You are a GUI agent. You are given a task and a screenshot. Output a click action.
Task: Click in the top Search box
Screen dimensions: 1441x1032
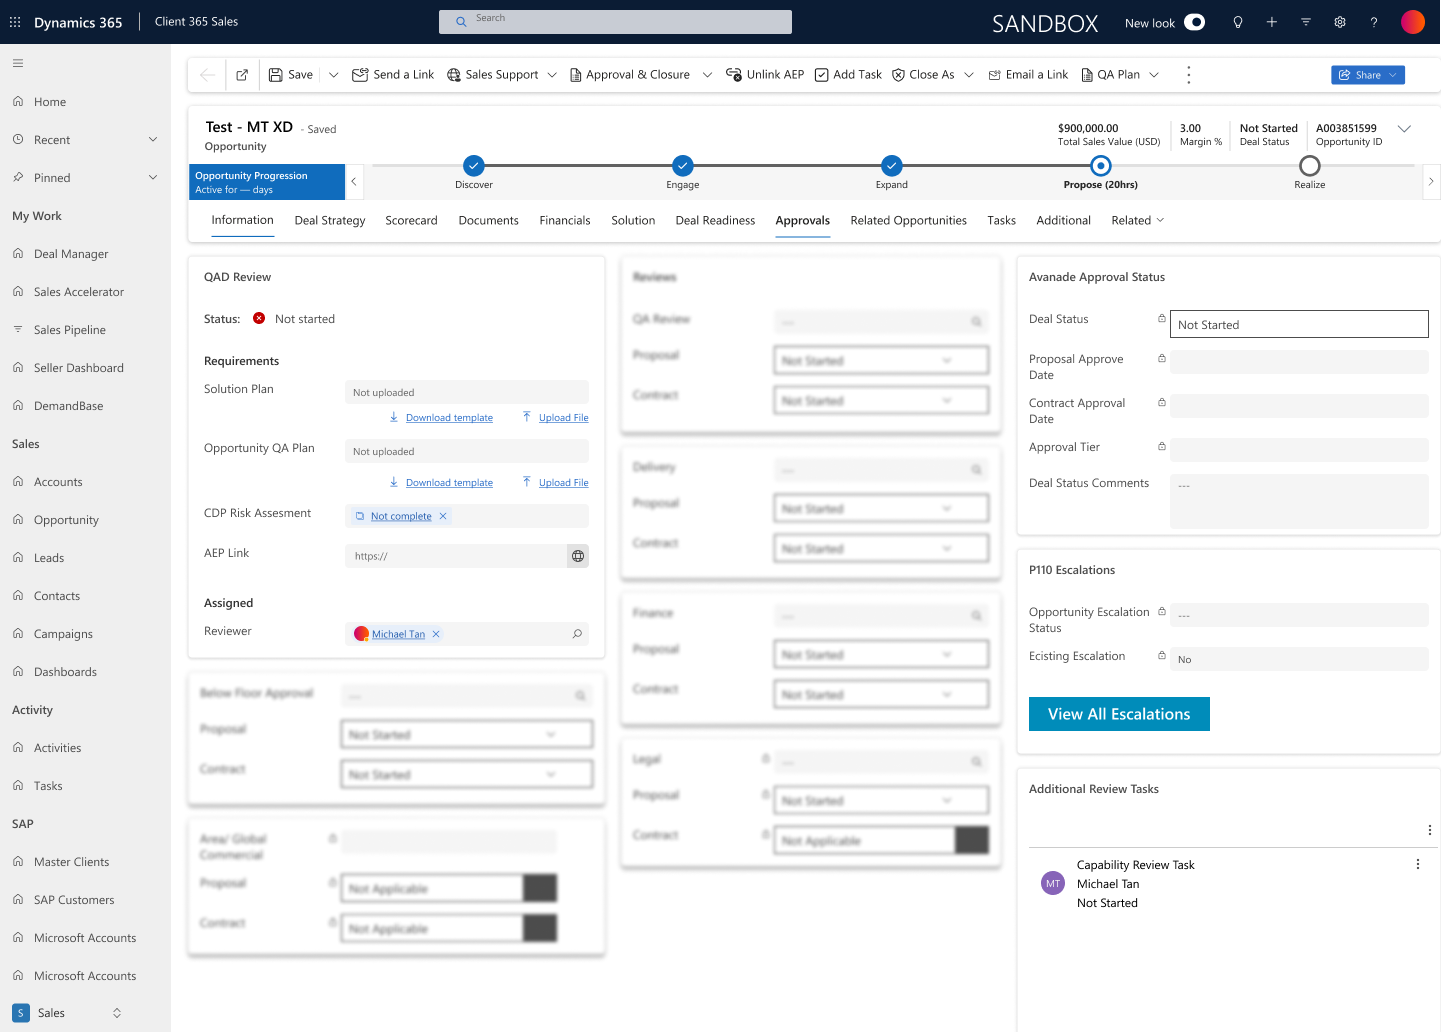point(615,21)
